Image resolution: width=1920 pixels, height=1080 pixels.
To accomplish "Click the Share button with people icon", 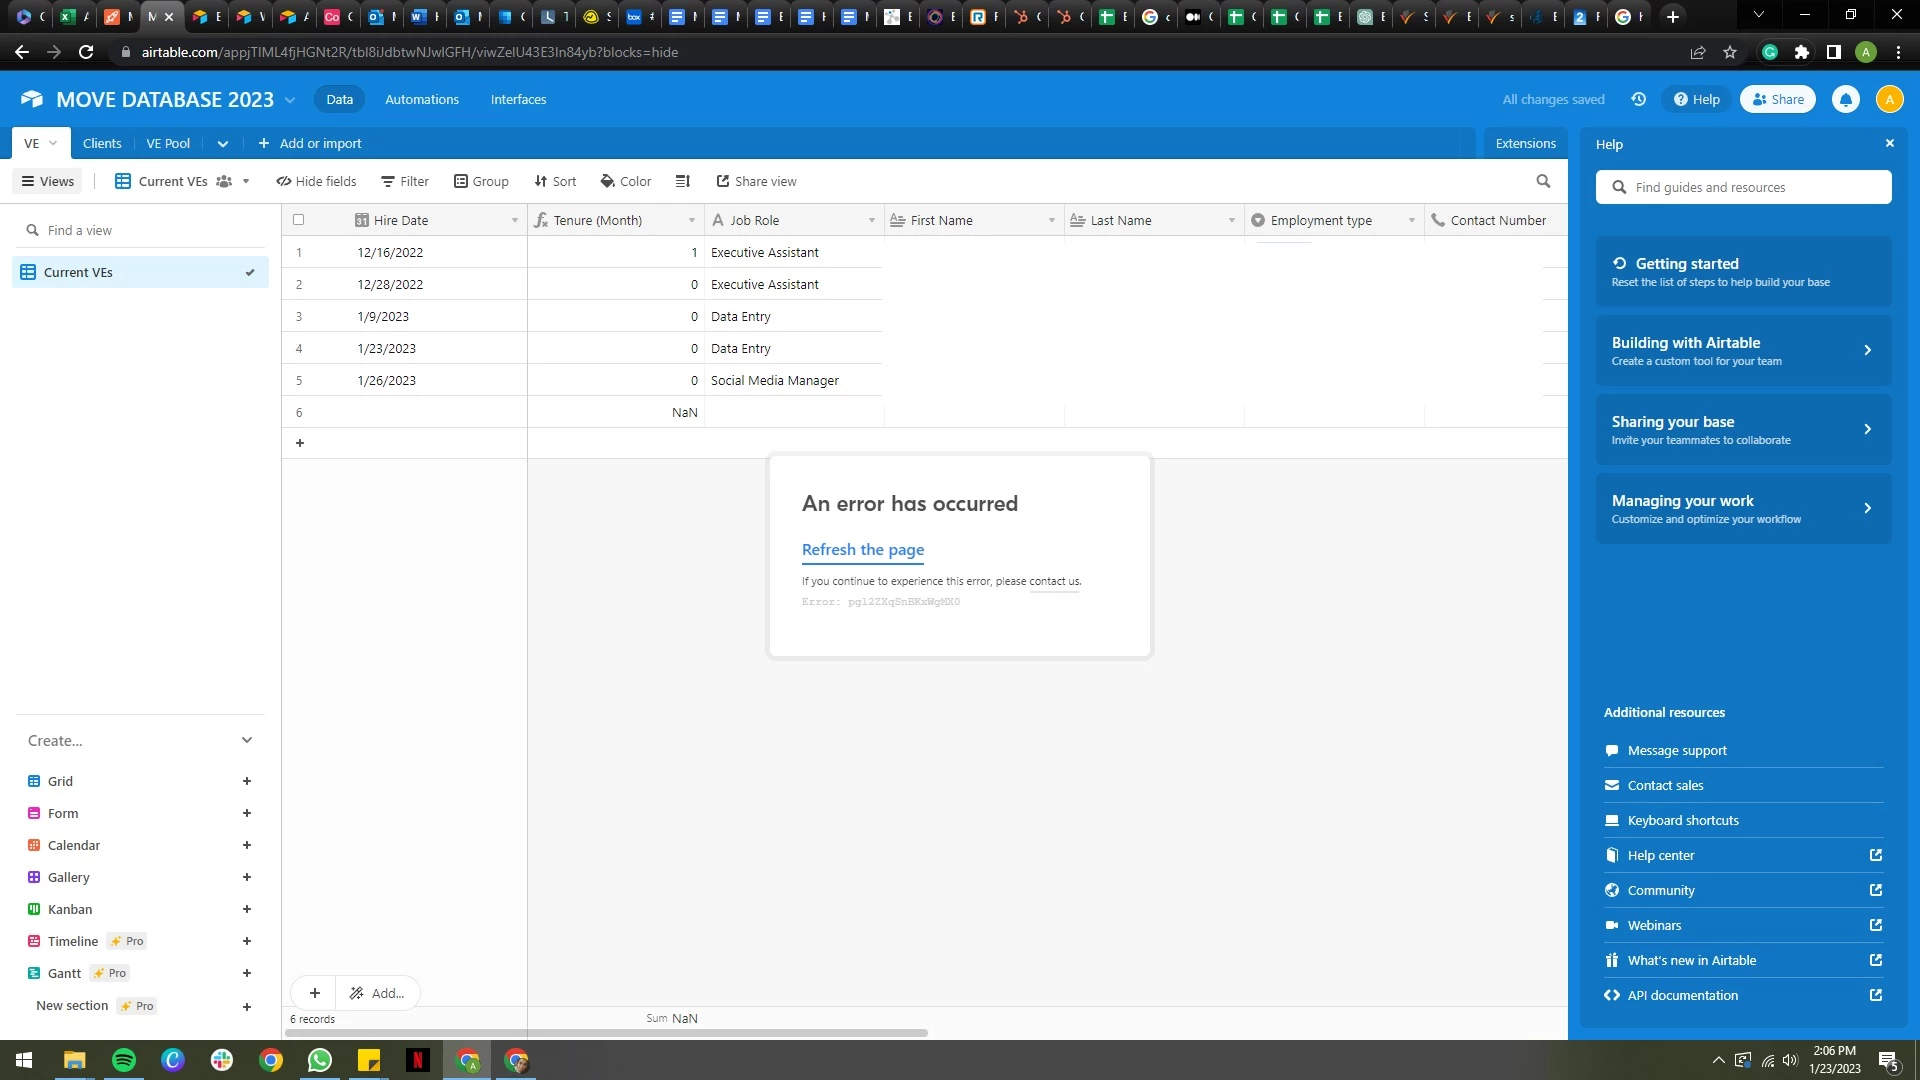I will 1777,99.
